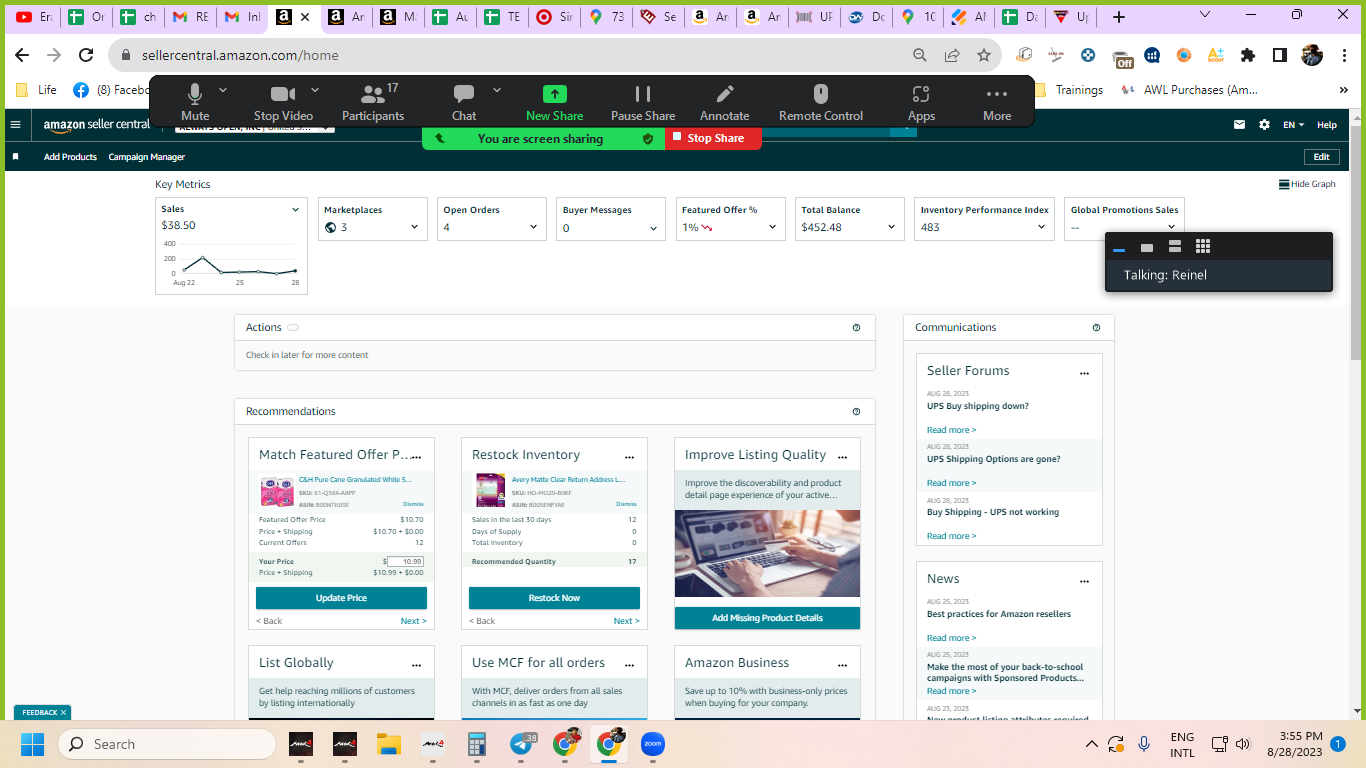1366x768 pixels.
Task: Toggle the Chrome side panel
Action: (x=1280, y=56)
